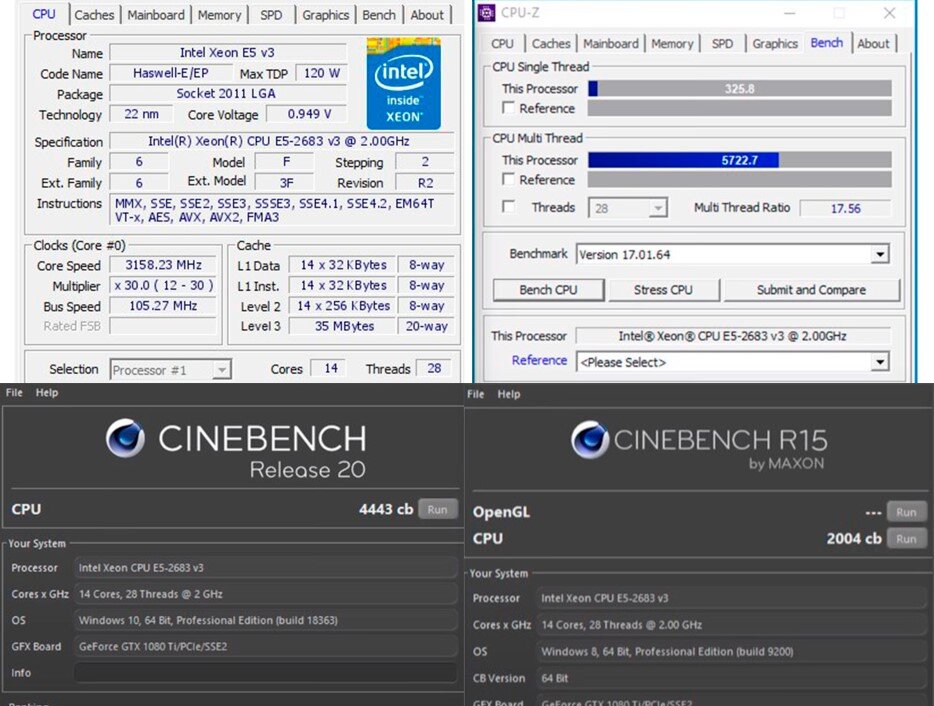934x706 pixels.
Task: Click the Bus Speed value 105.27 MHz
Action: coord(163,306)
